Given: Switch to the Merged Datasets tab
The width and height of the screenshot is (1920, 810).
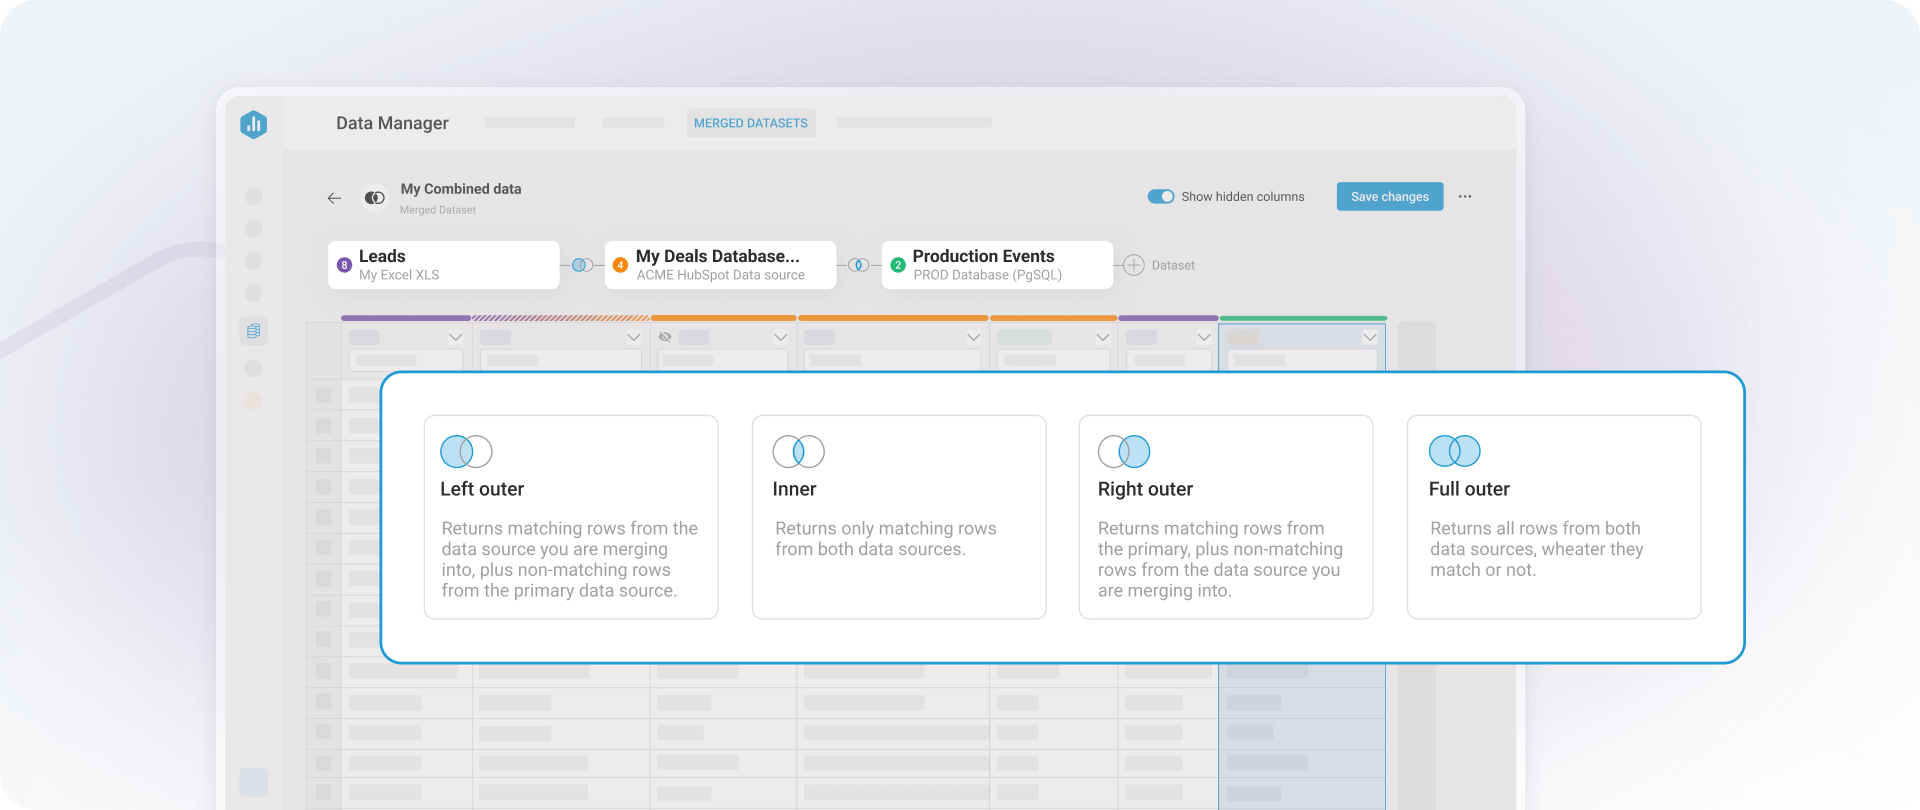Looking at the screenshot, I should tap(750, 123).
